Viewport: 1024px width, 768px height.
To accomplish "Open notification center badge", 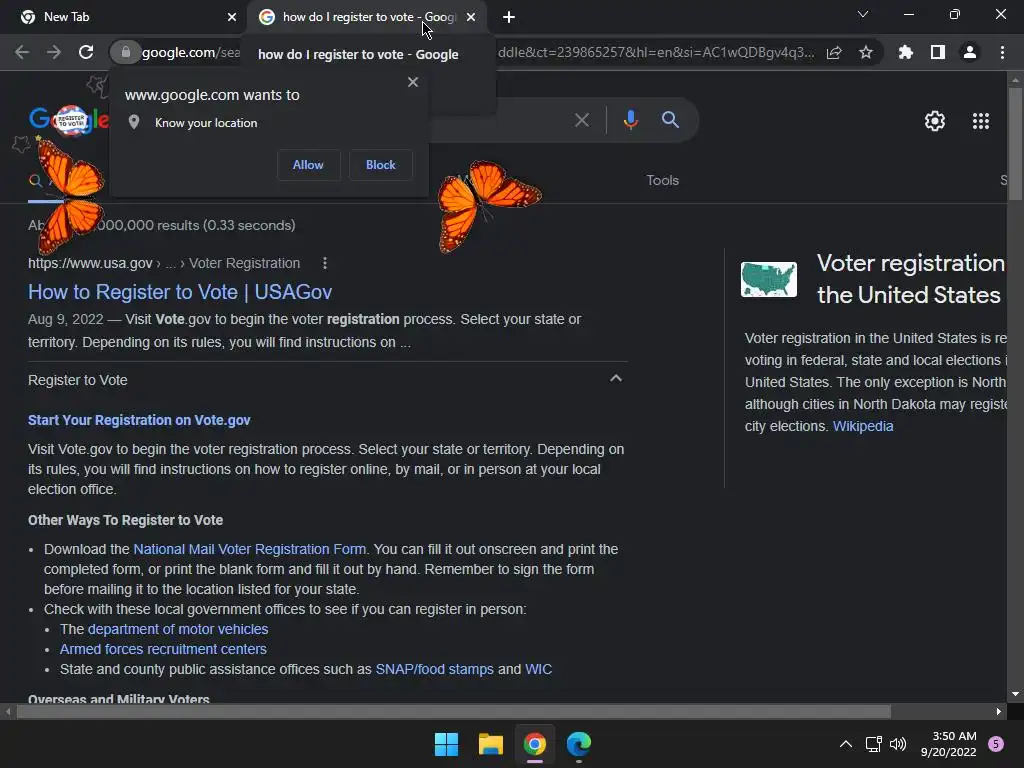I will (x=996, y=744).
